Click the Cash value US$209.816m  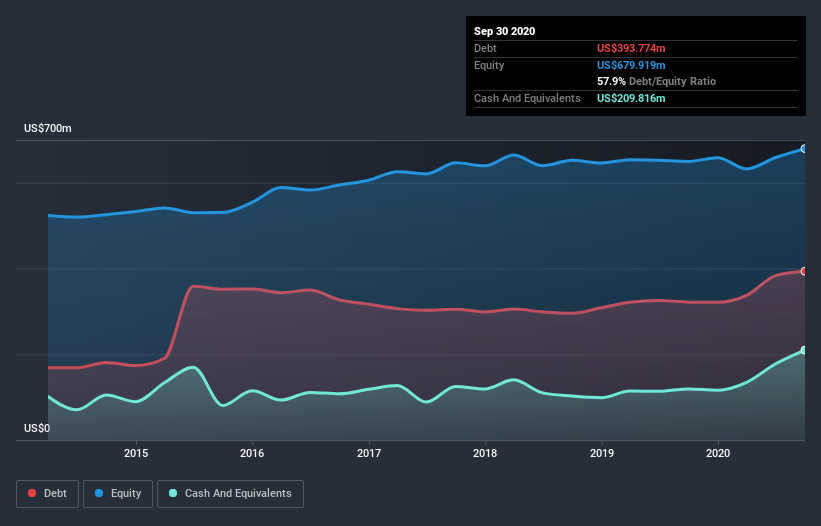[631, 98]
